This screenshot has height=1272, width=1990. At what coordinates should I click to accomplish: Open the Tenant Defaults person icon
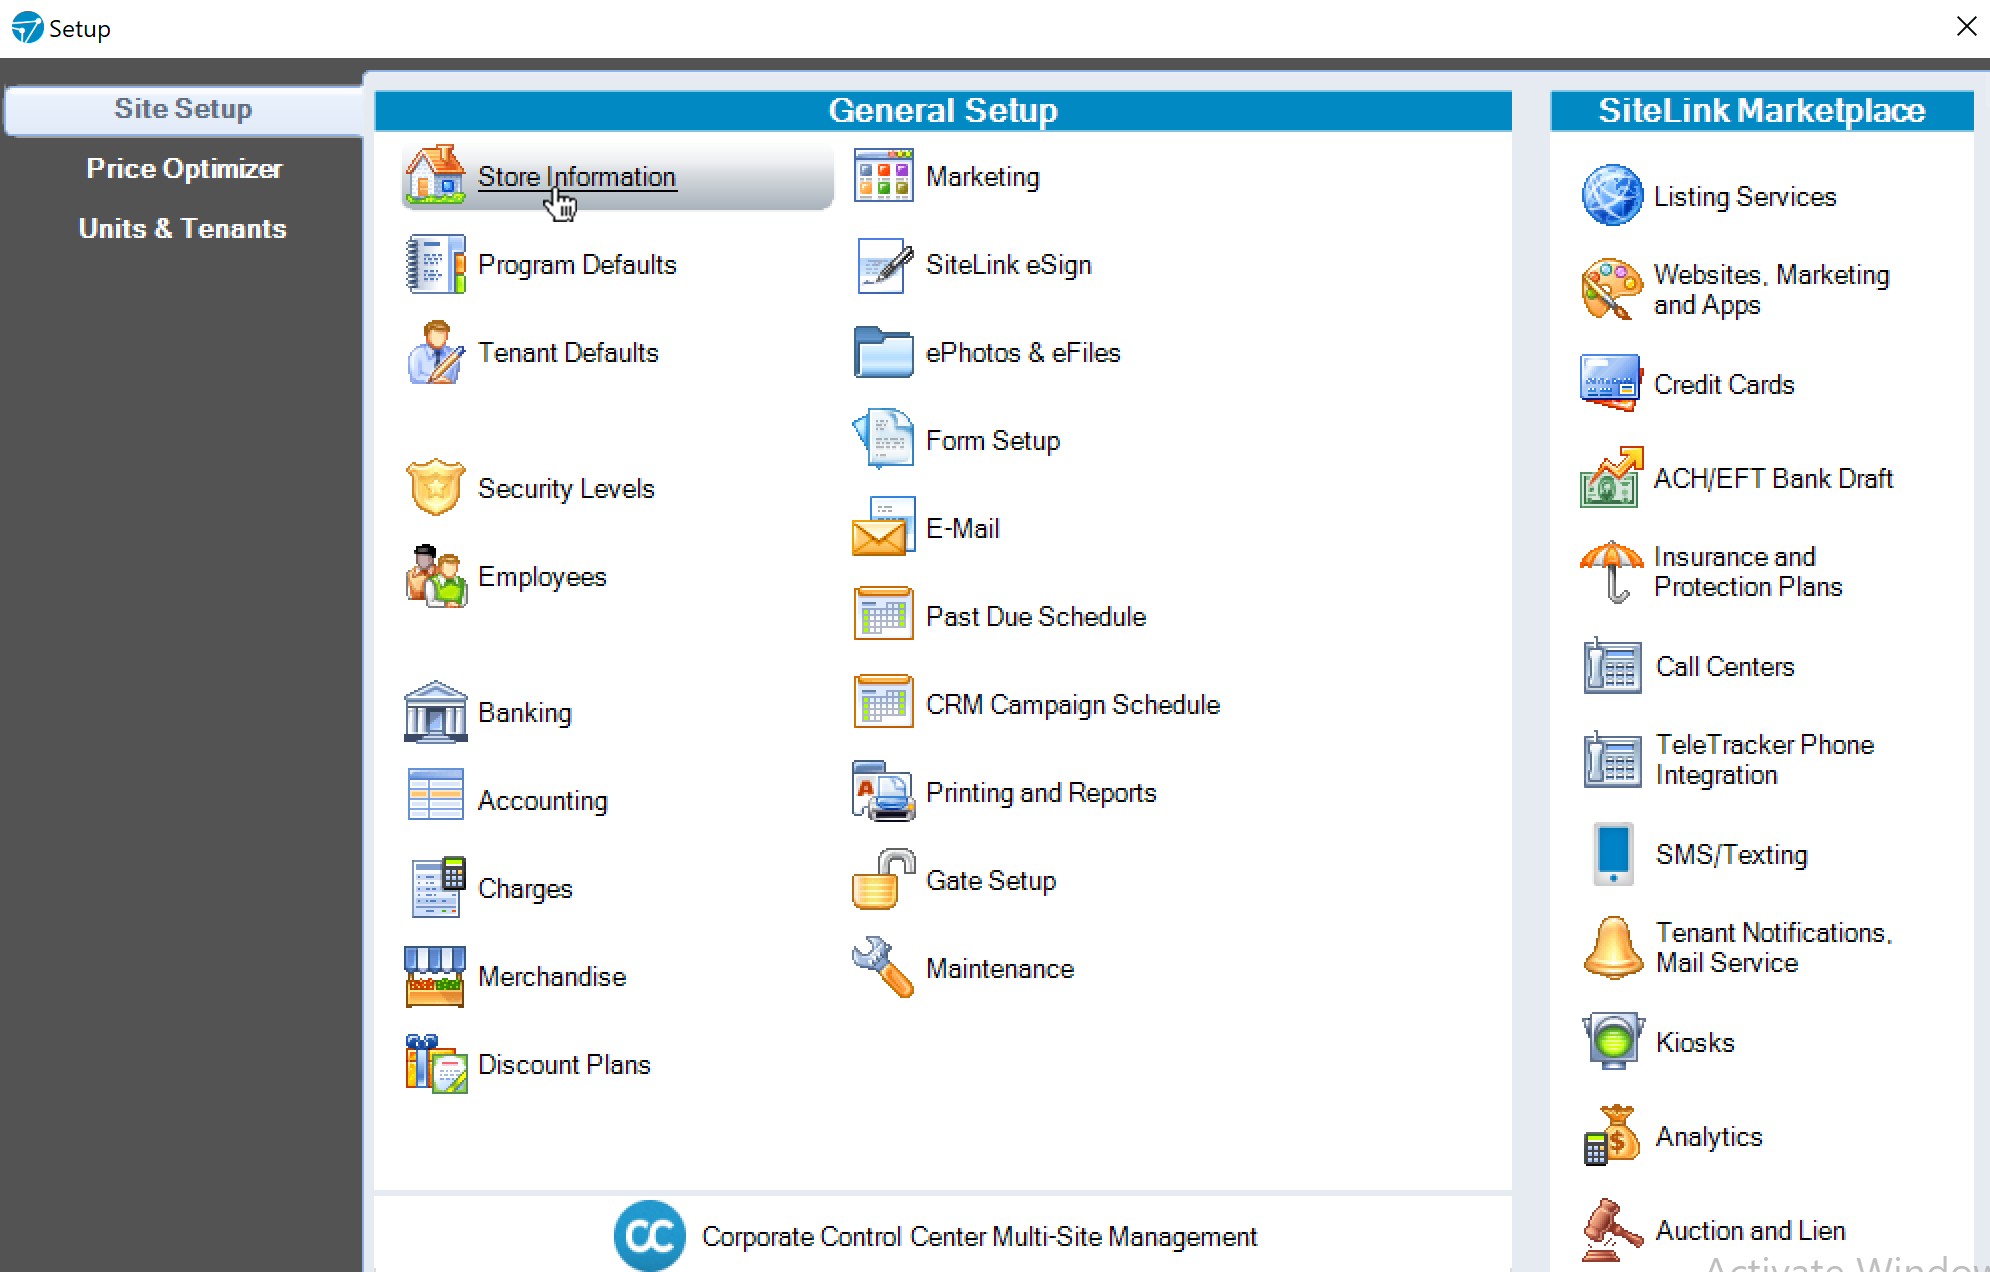coord(435,352)
